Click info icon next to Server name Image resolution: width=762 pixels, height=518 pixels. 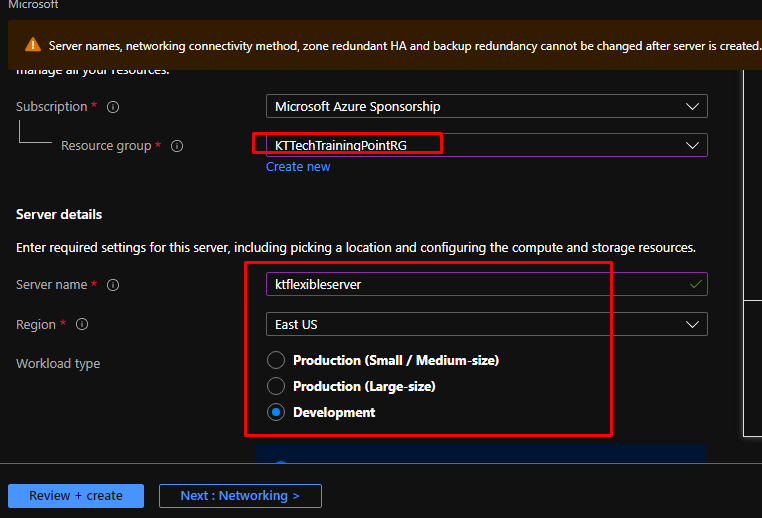[113, 285]
